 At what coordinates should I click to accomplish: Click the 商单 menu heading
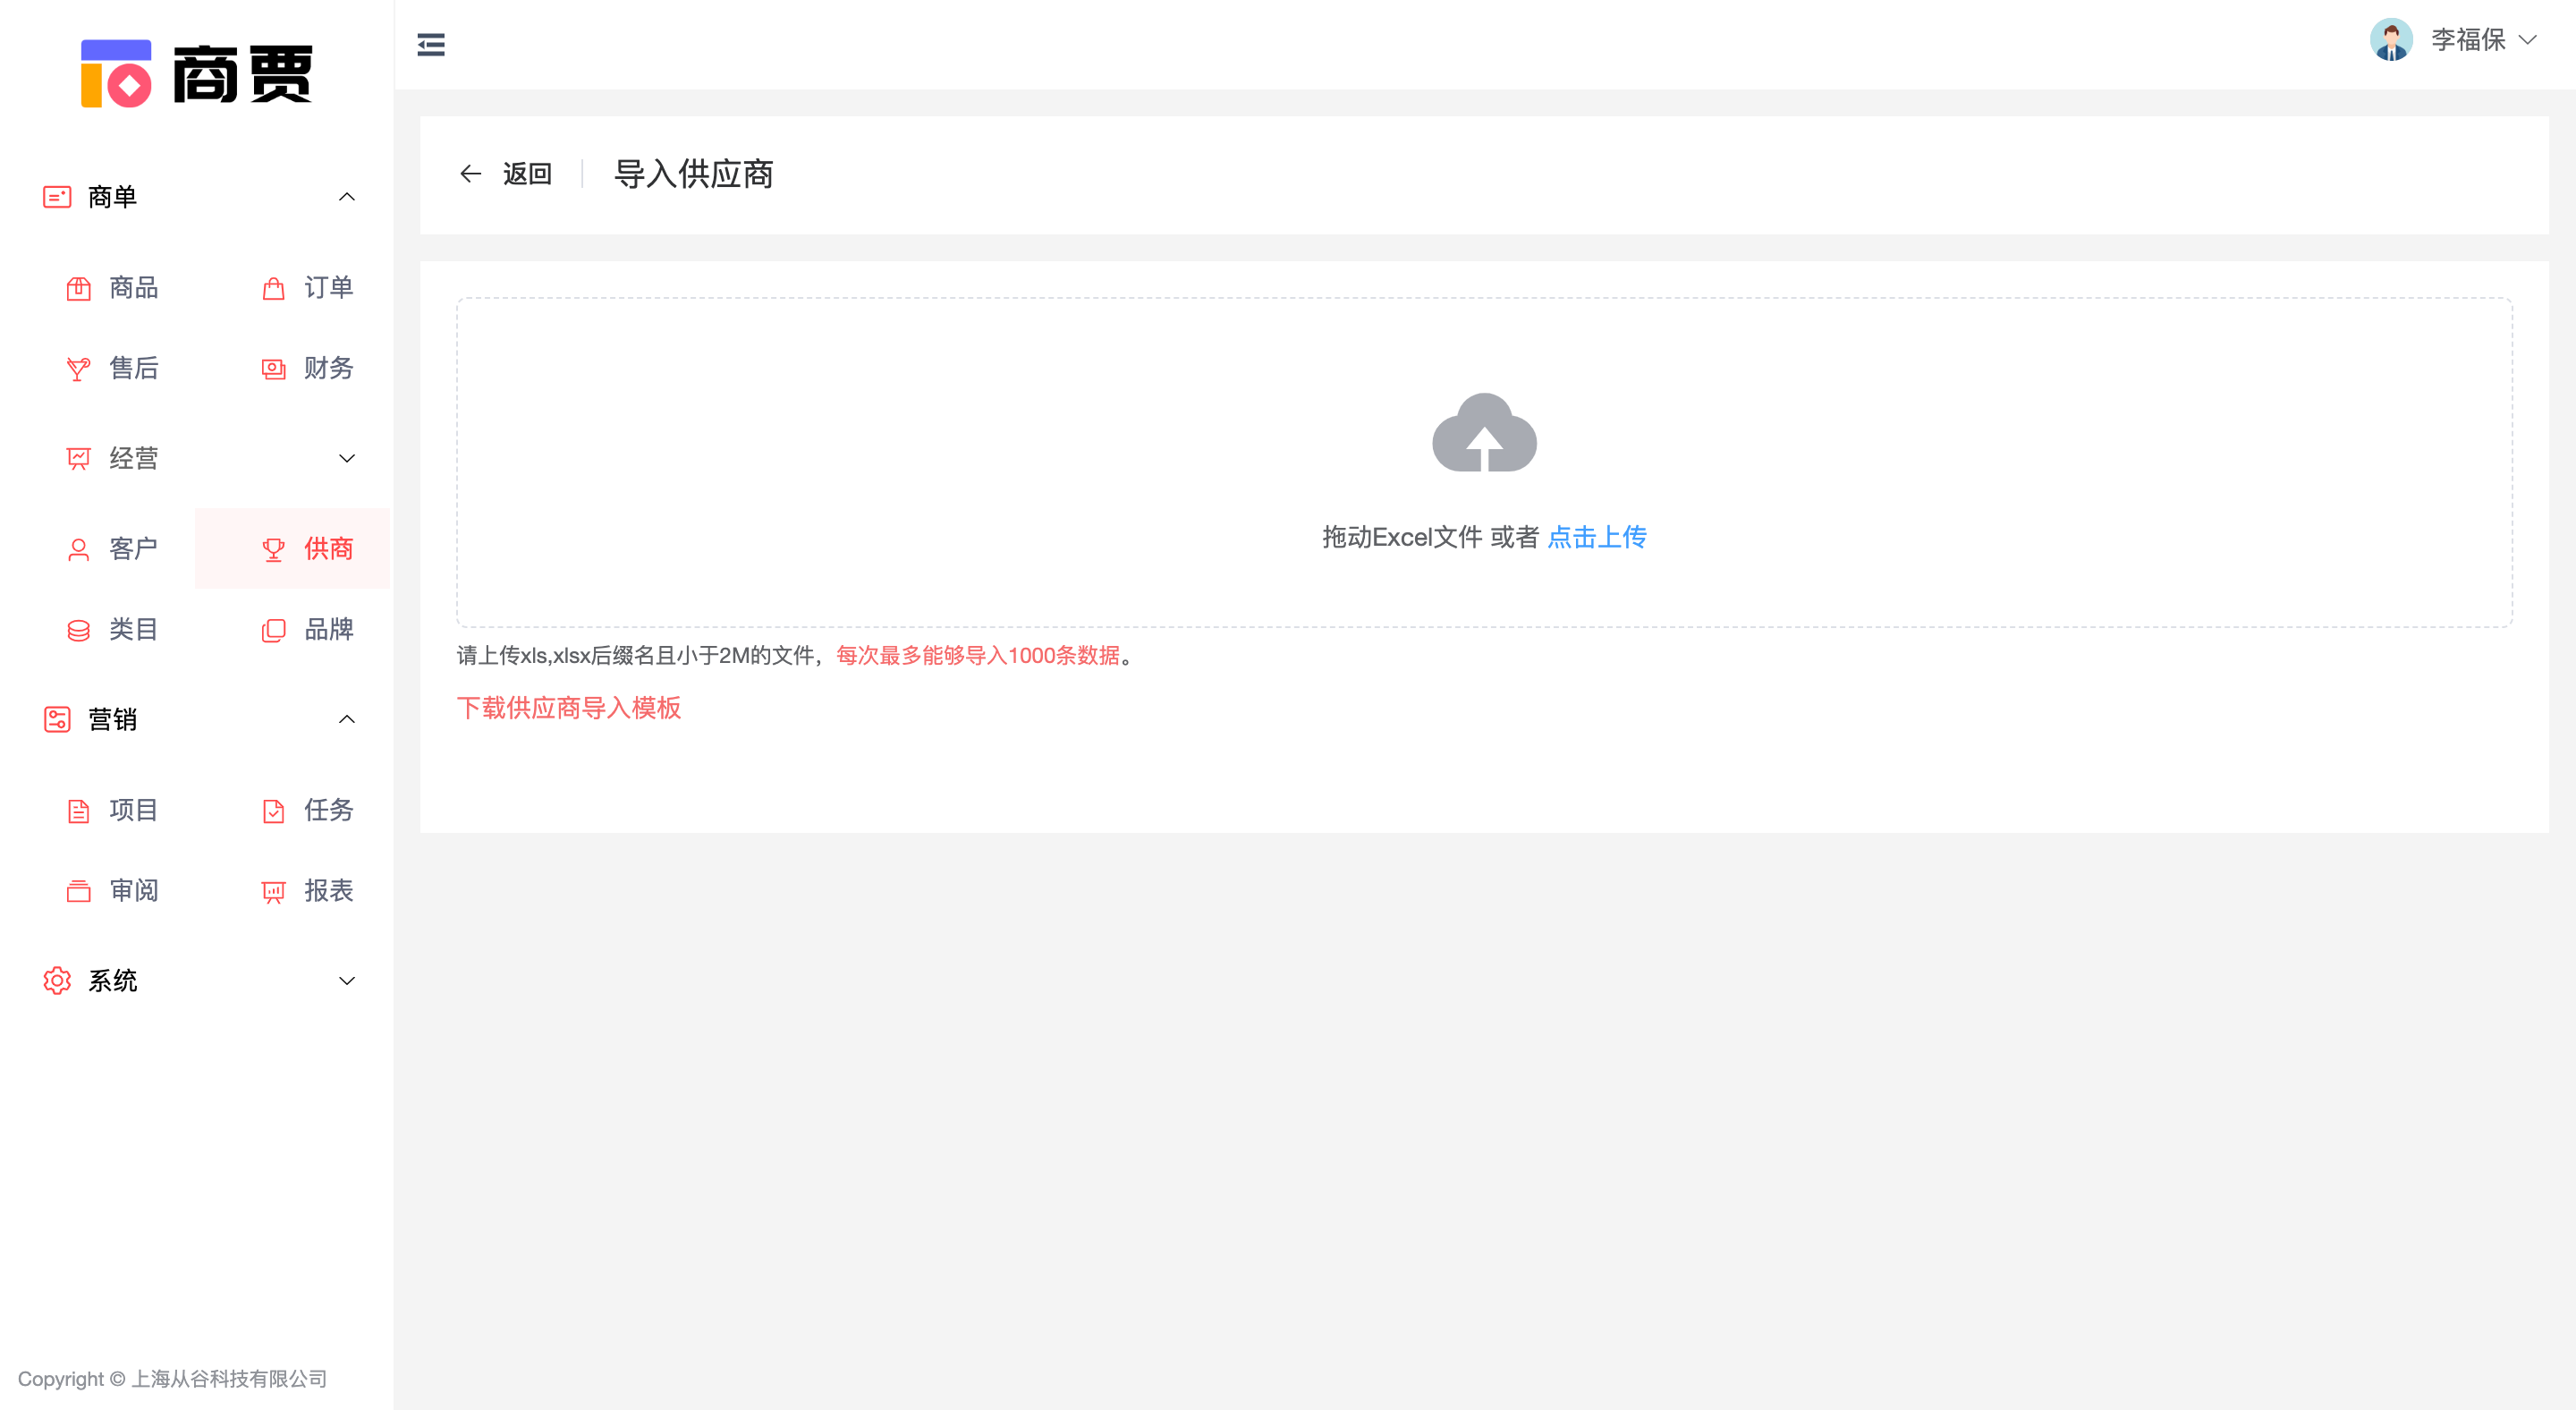(x=113, y=196)
